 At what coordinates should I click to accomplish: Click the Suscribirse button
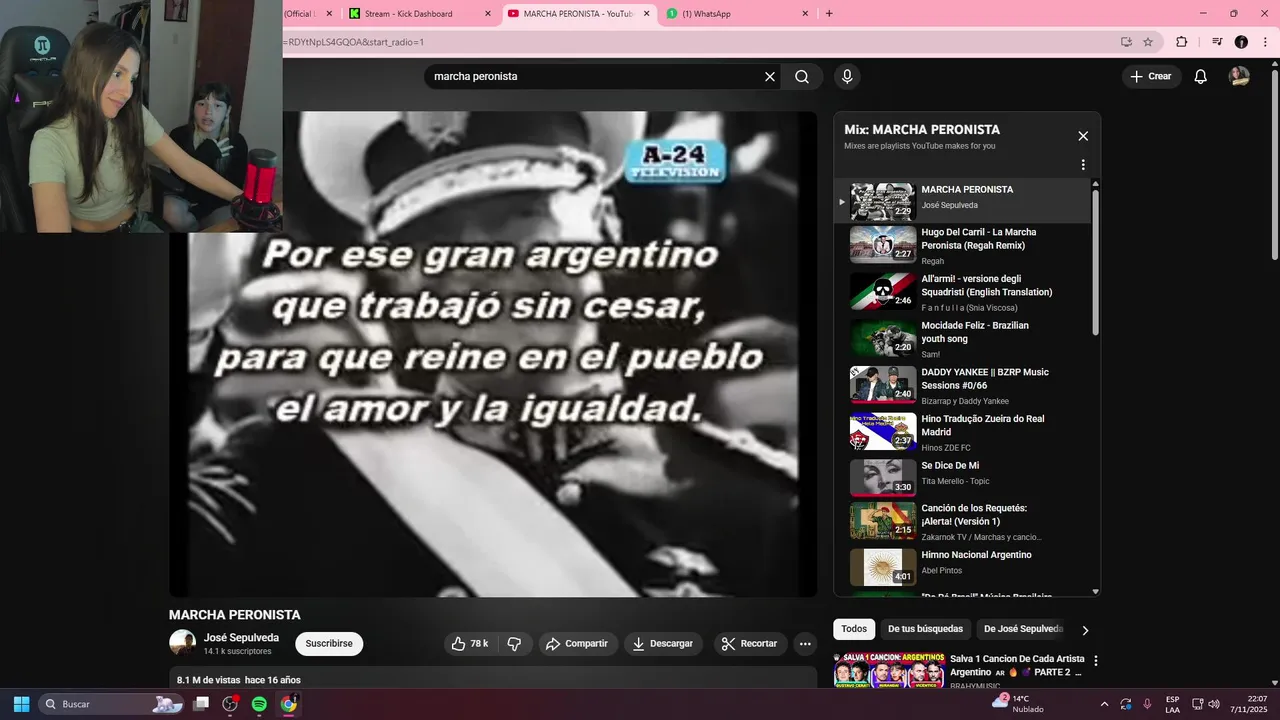pos(329,644)
